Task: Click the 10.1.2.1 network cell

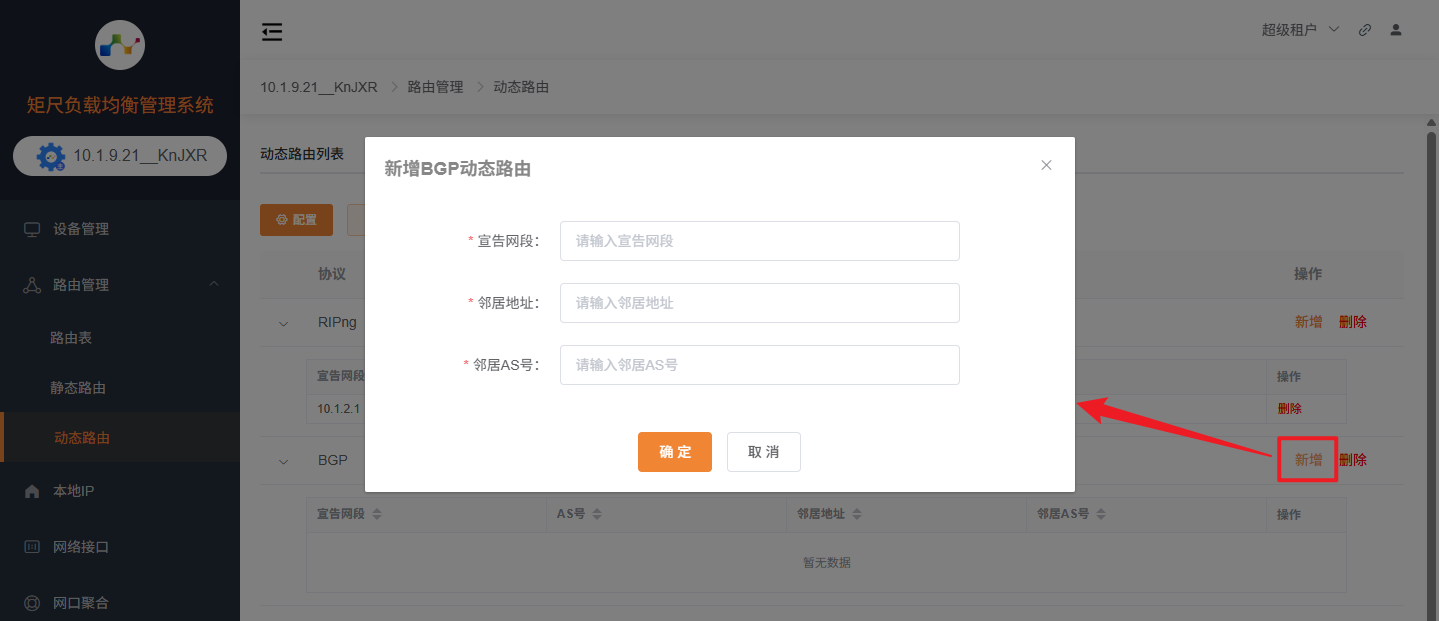Action: pos(339,408)
